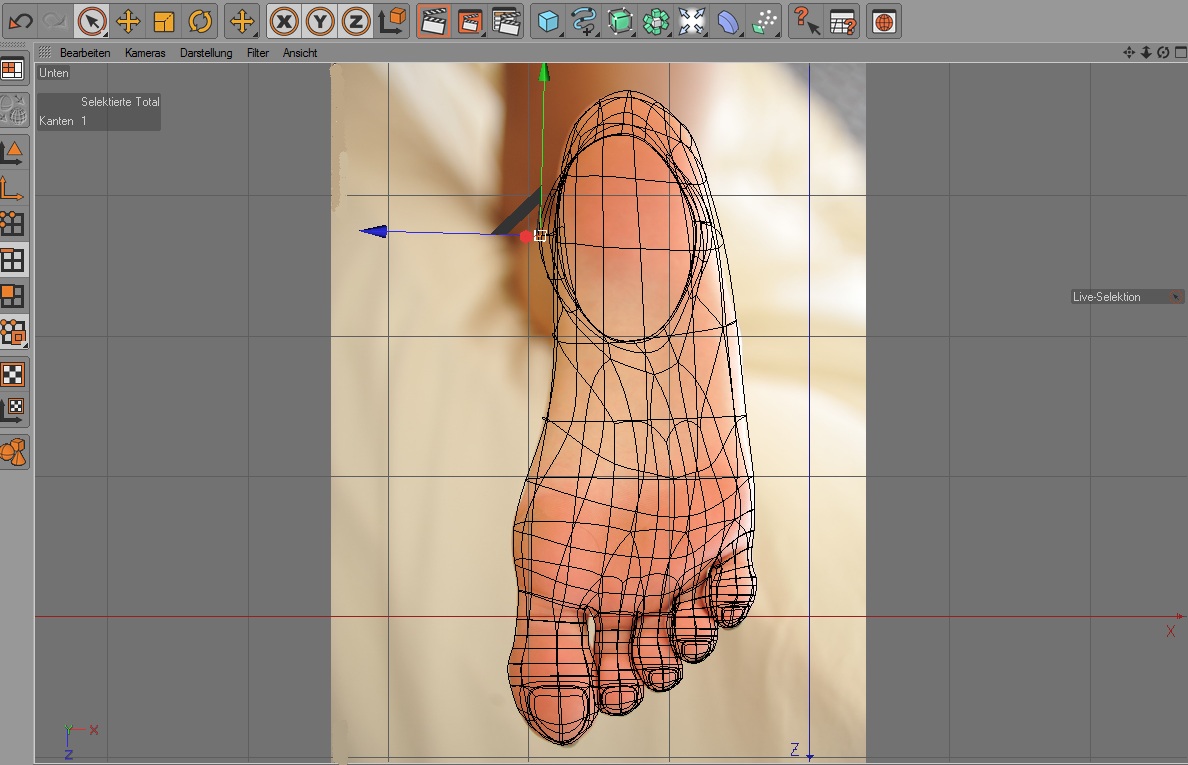Render the active view with clapperboard icon
Screen dimensions: 1188x765
(x=433, y=21)
